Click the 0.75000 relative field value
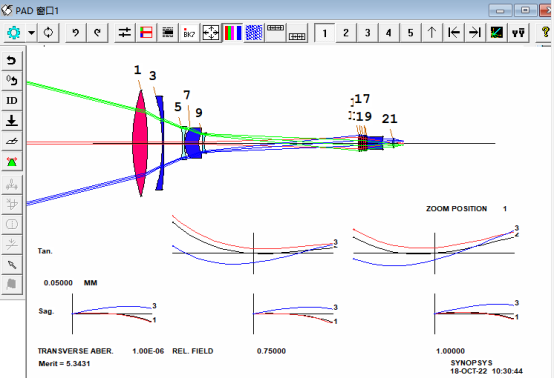 (271, 351)
